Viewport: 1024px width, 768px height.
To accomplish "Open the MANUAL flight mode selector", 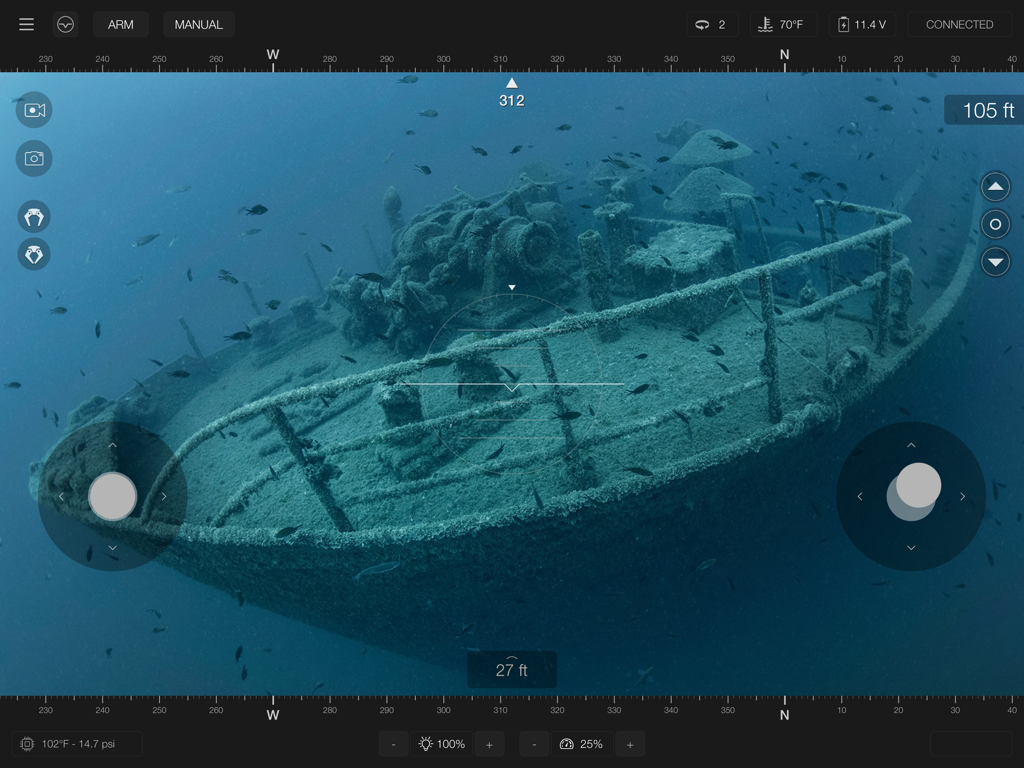I will pyautogui.click(x=198, y=25).
